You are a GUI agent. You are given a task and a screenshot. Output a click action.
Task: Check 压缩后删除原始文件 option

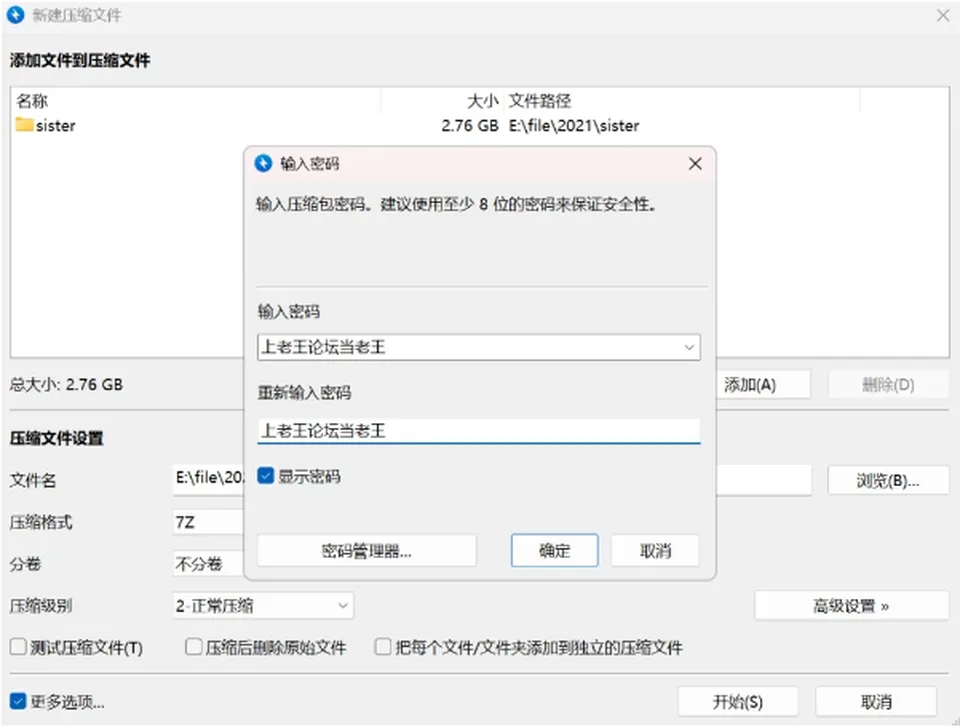(x=193, y=647)
